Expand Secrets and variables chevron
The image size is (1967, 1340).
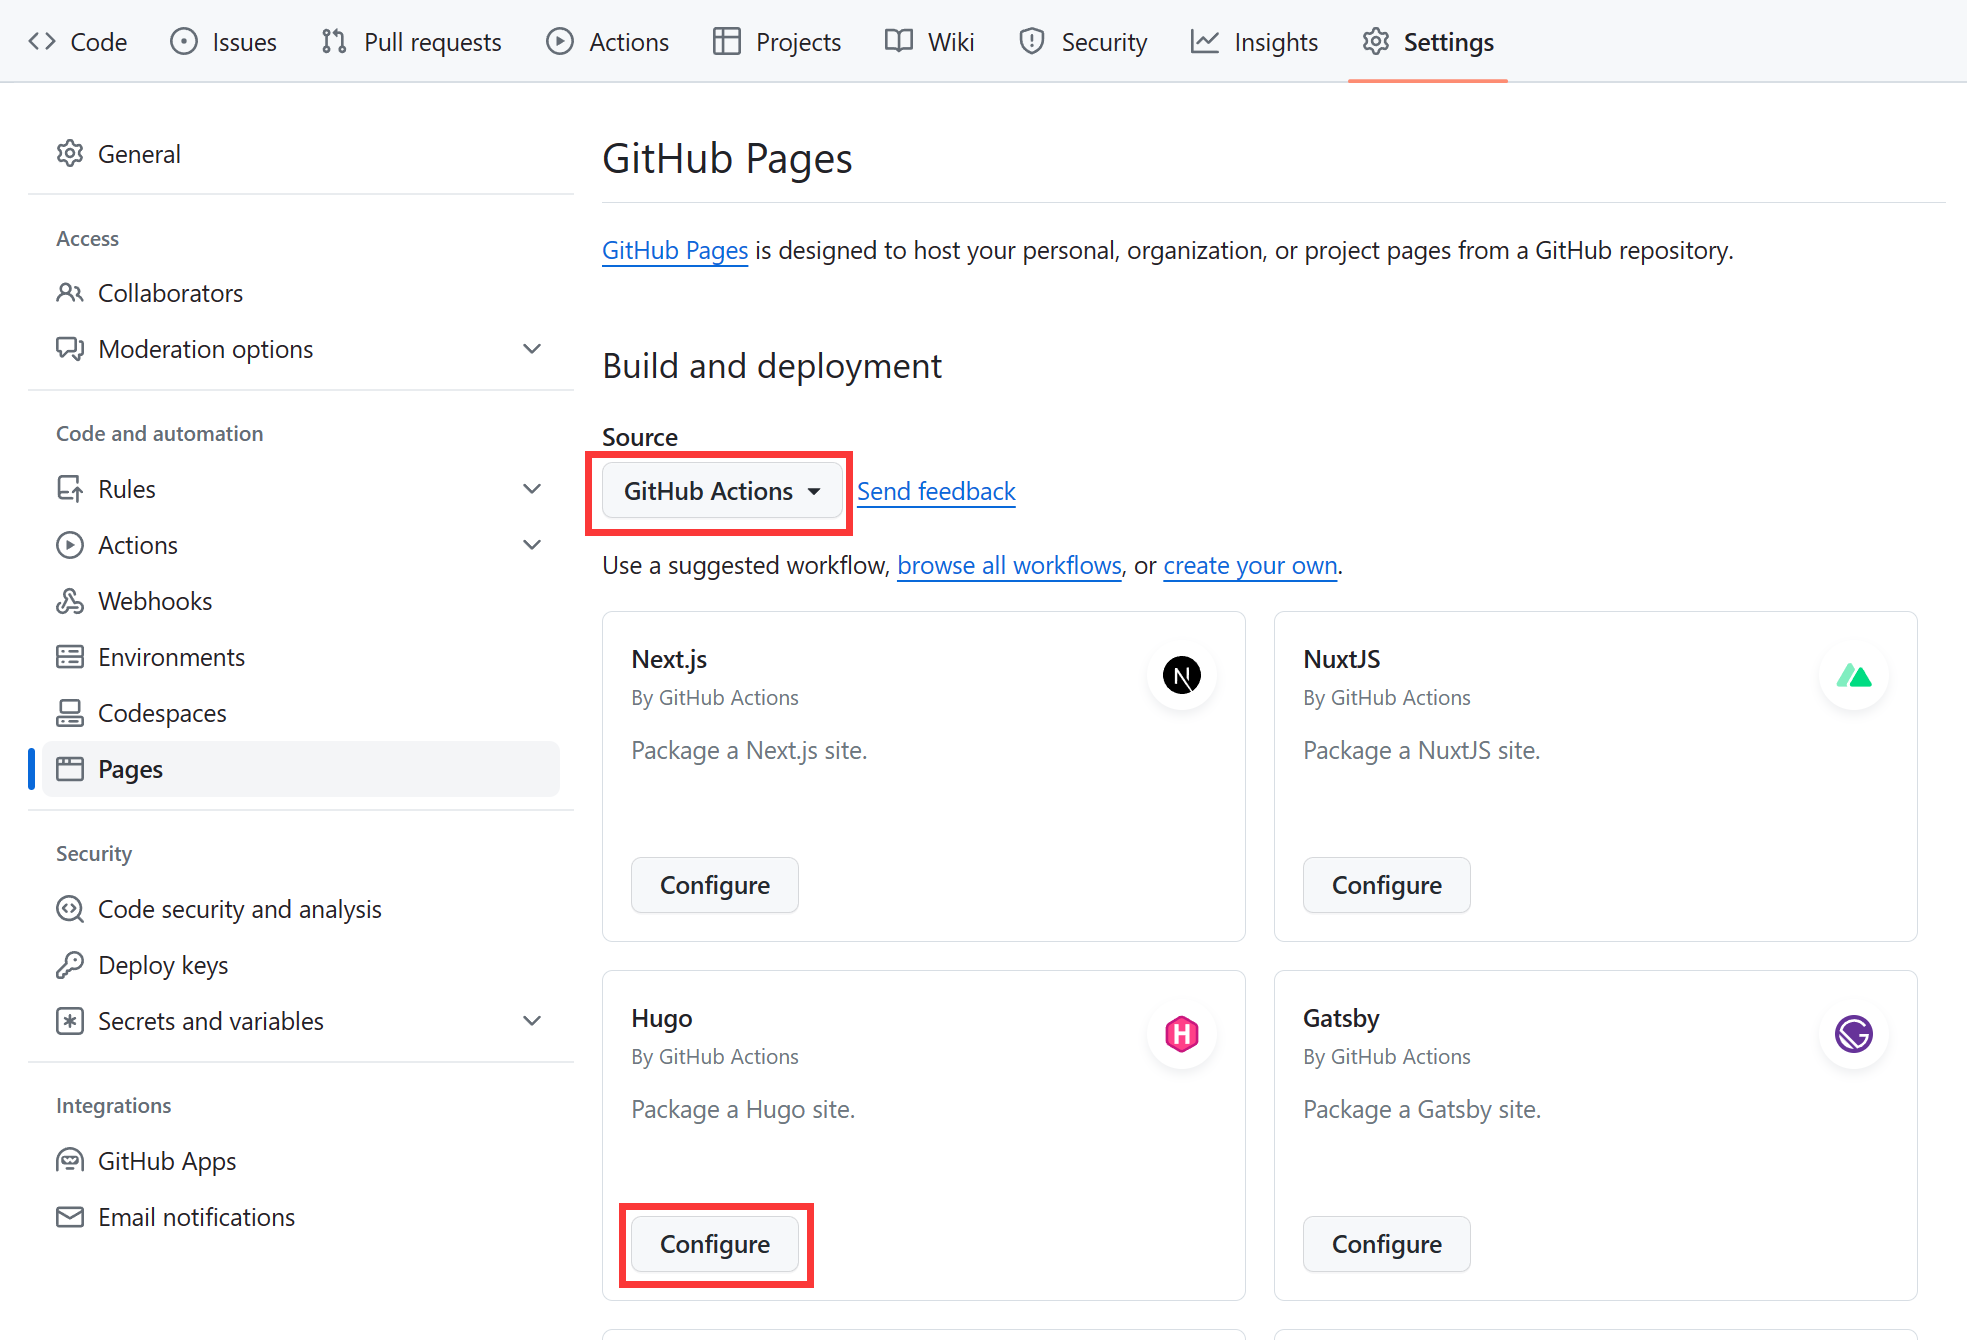(532, 1021)
